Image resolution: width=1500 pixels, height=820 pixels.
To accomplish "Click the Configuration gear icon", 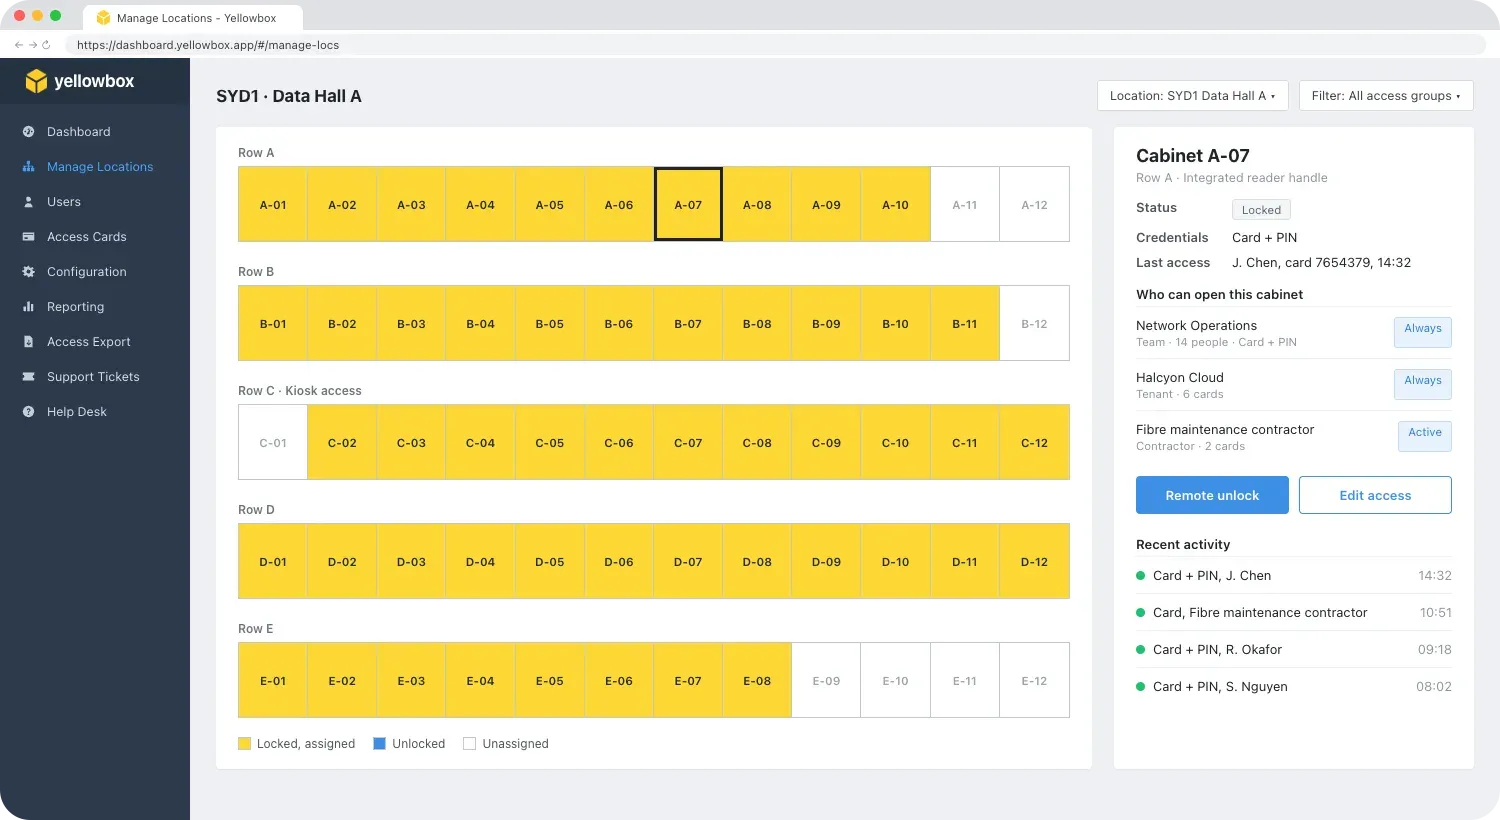I will (x=28, y=272).
